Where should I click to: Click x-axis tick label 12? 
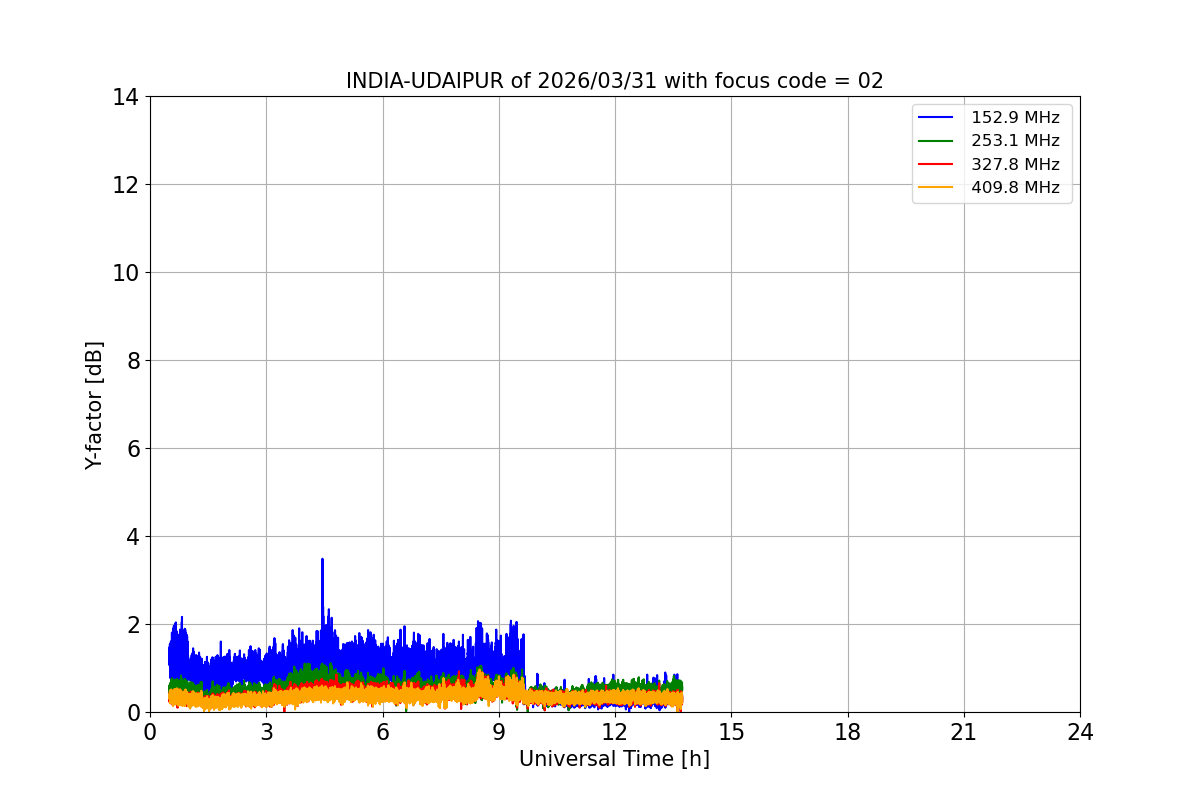tap(615, 732)
